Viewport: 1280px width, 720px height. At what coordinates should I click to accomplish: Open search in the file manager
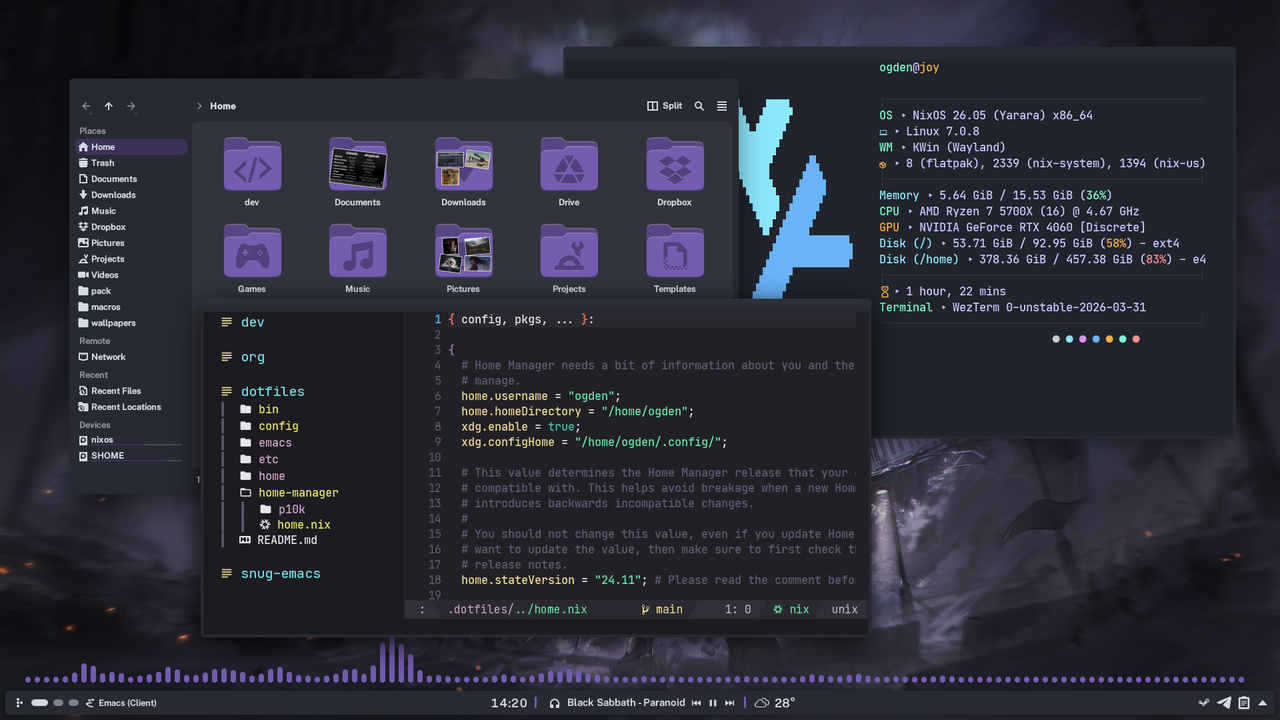tap(699, 106)
